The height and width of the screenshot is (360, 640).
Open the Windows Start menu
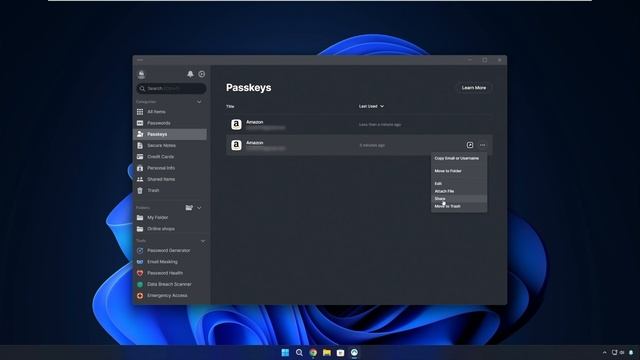click(285, 353)
